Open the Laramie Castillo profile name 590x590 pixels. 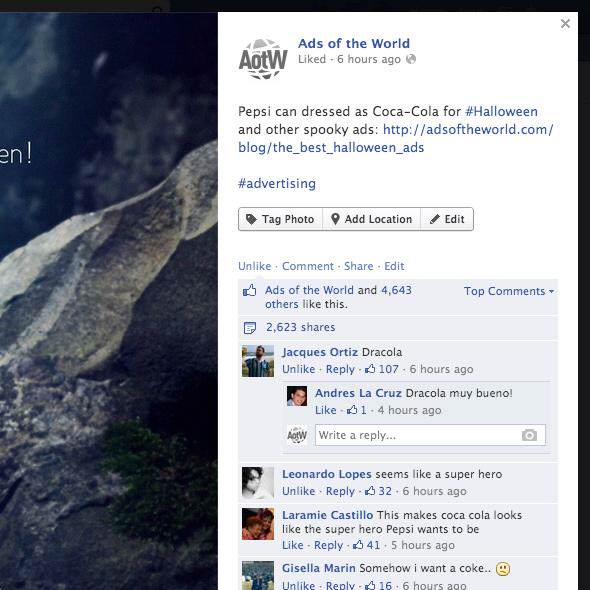click(327, 515)
